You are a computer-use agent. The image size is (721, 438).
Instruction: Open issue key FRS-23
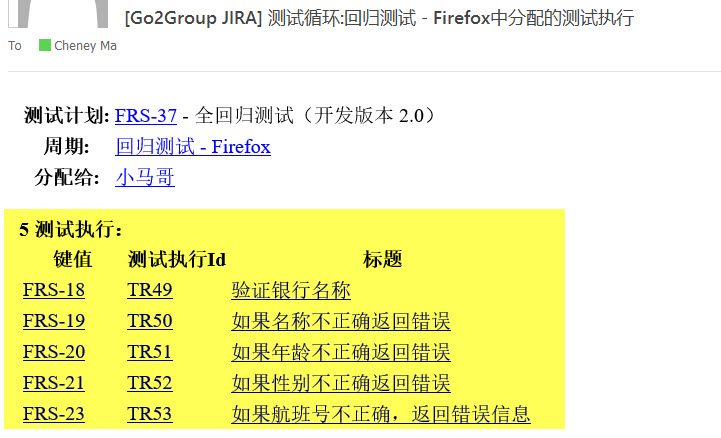point(54,414)
